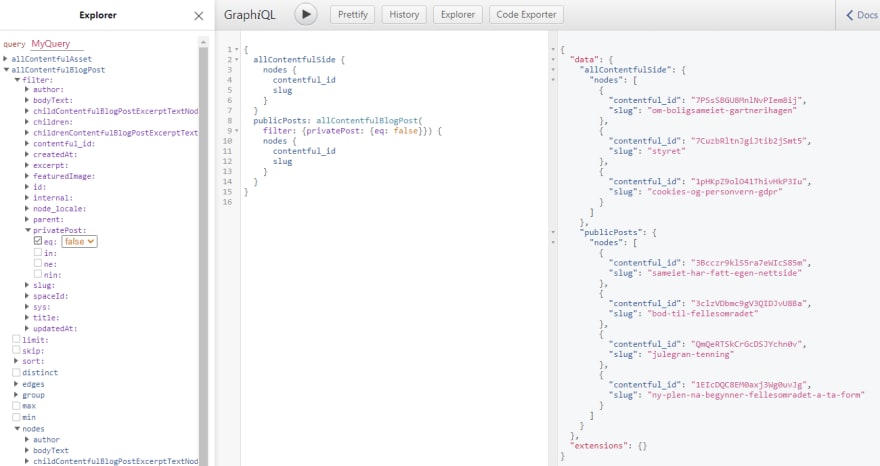Click allContentfulSide in the query editor
This screenshot has width=880, height=466.
tap(294, 60)
